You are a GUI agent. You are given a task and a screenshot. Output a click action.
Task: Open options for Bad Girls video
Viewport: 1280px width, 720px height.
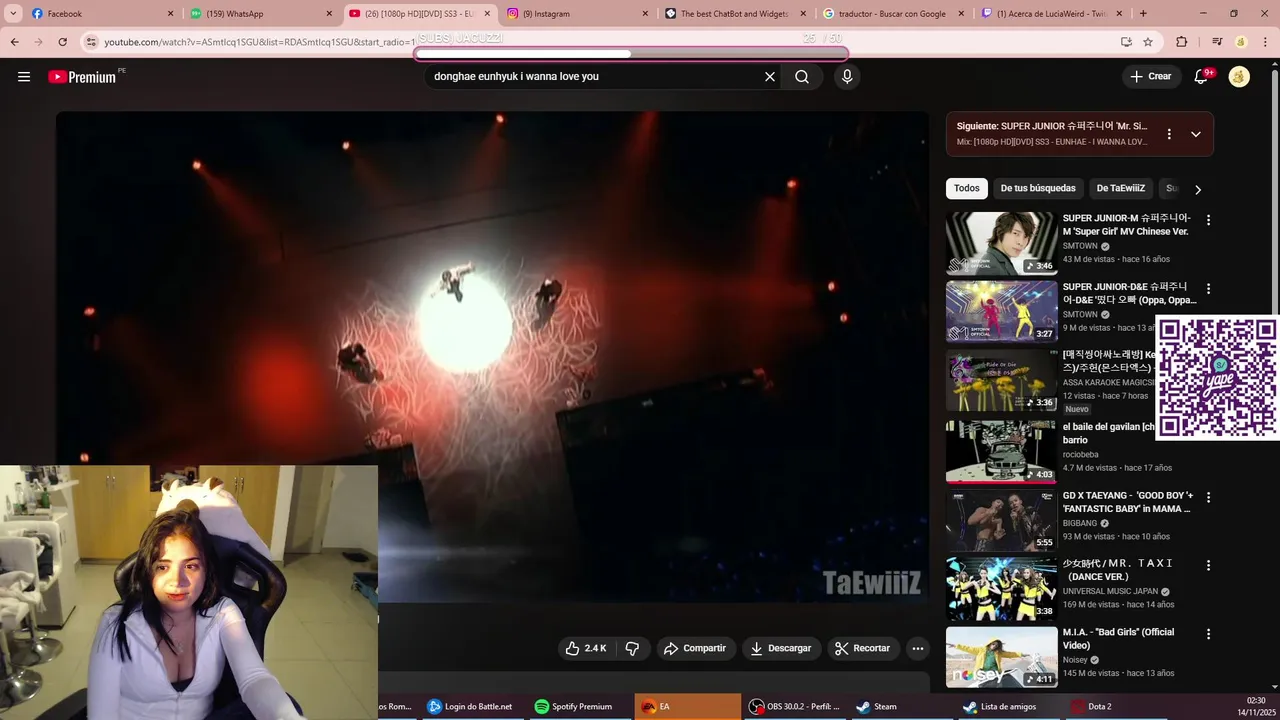[1208, 634]
